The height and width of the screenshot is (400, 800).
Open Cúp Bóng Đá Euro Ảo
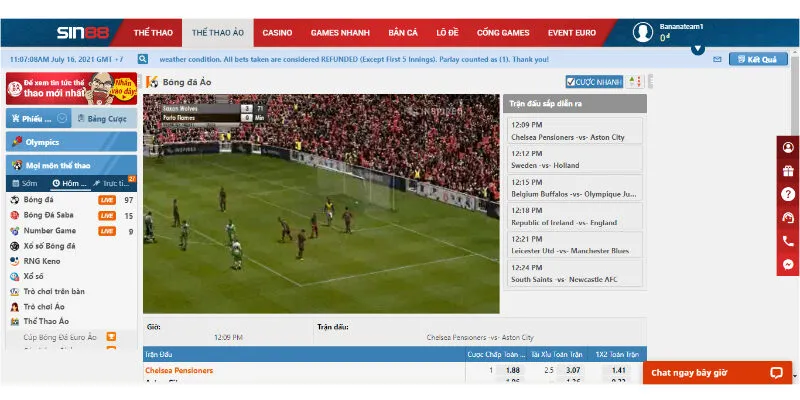click(60, 337)
